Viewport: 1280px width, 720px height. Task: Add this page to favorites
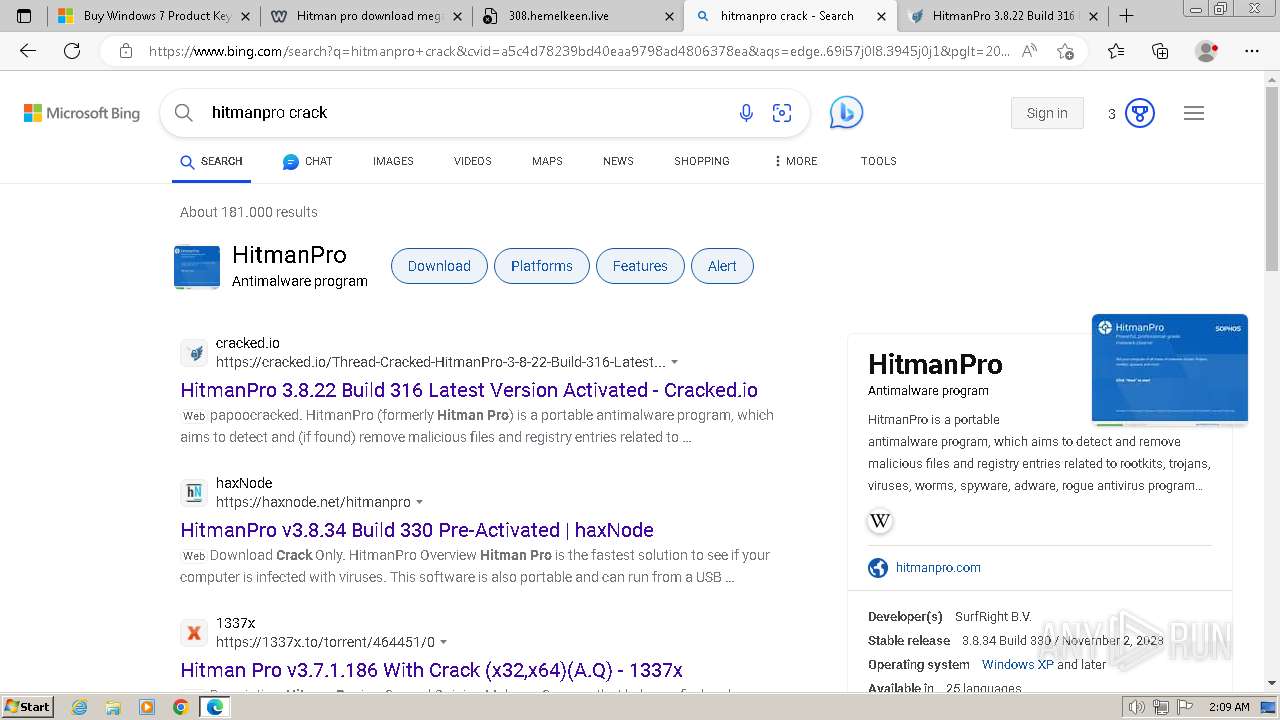click(x=1065, y=51)
